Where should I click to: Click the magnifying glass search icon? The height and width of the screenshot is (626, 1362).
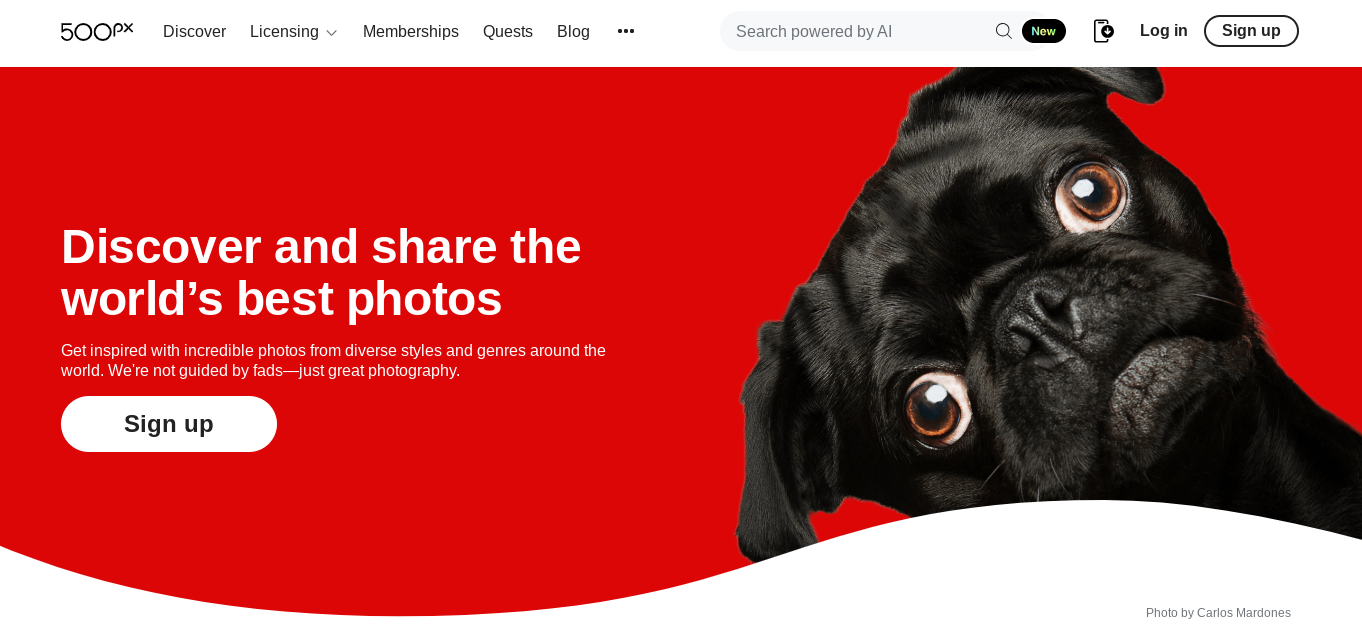click(x=1003, y=31)
